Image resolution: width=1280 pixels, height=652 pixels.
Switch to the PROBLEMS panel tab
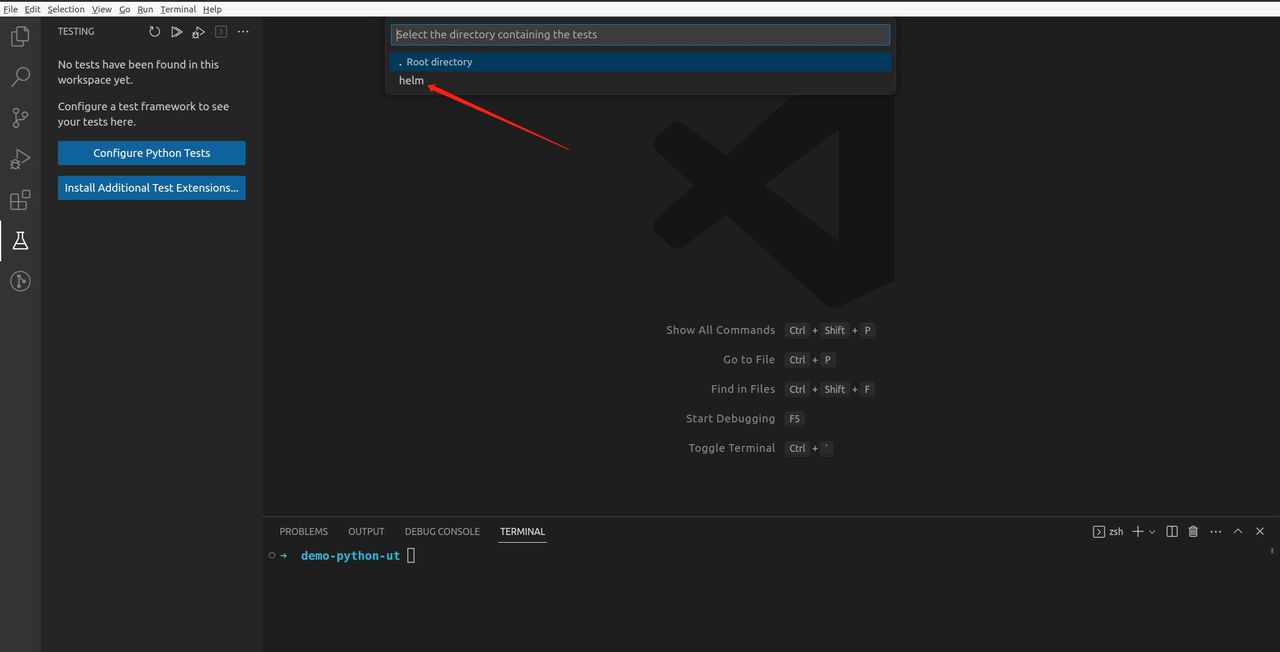pos(303,531)
